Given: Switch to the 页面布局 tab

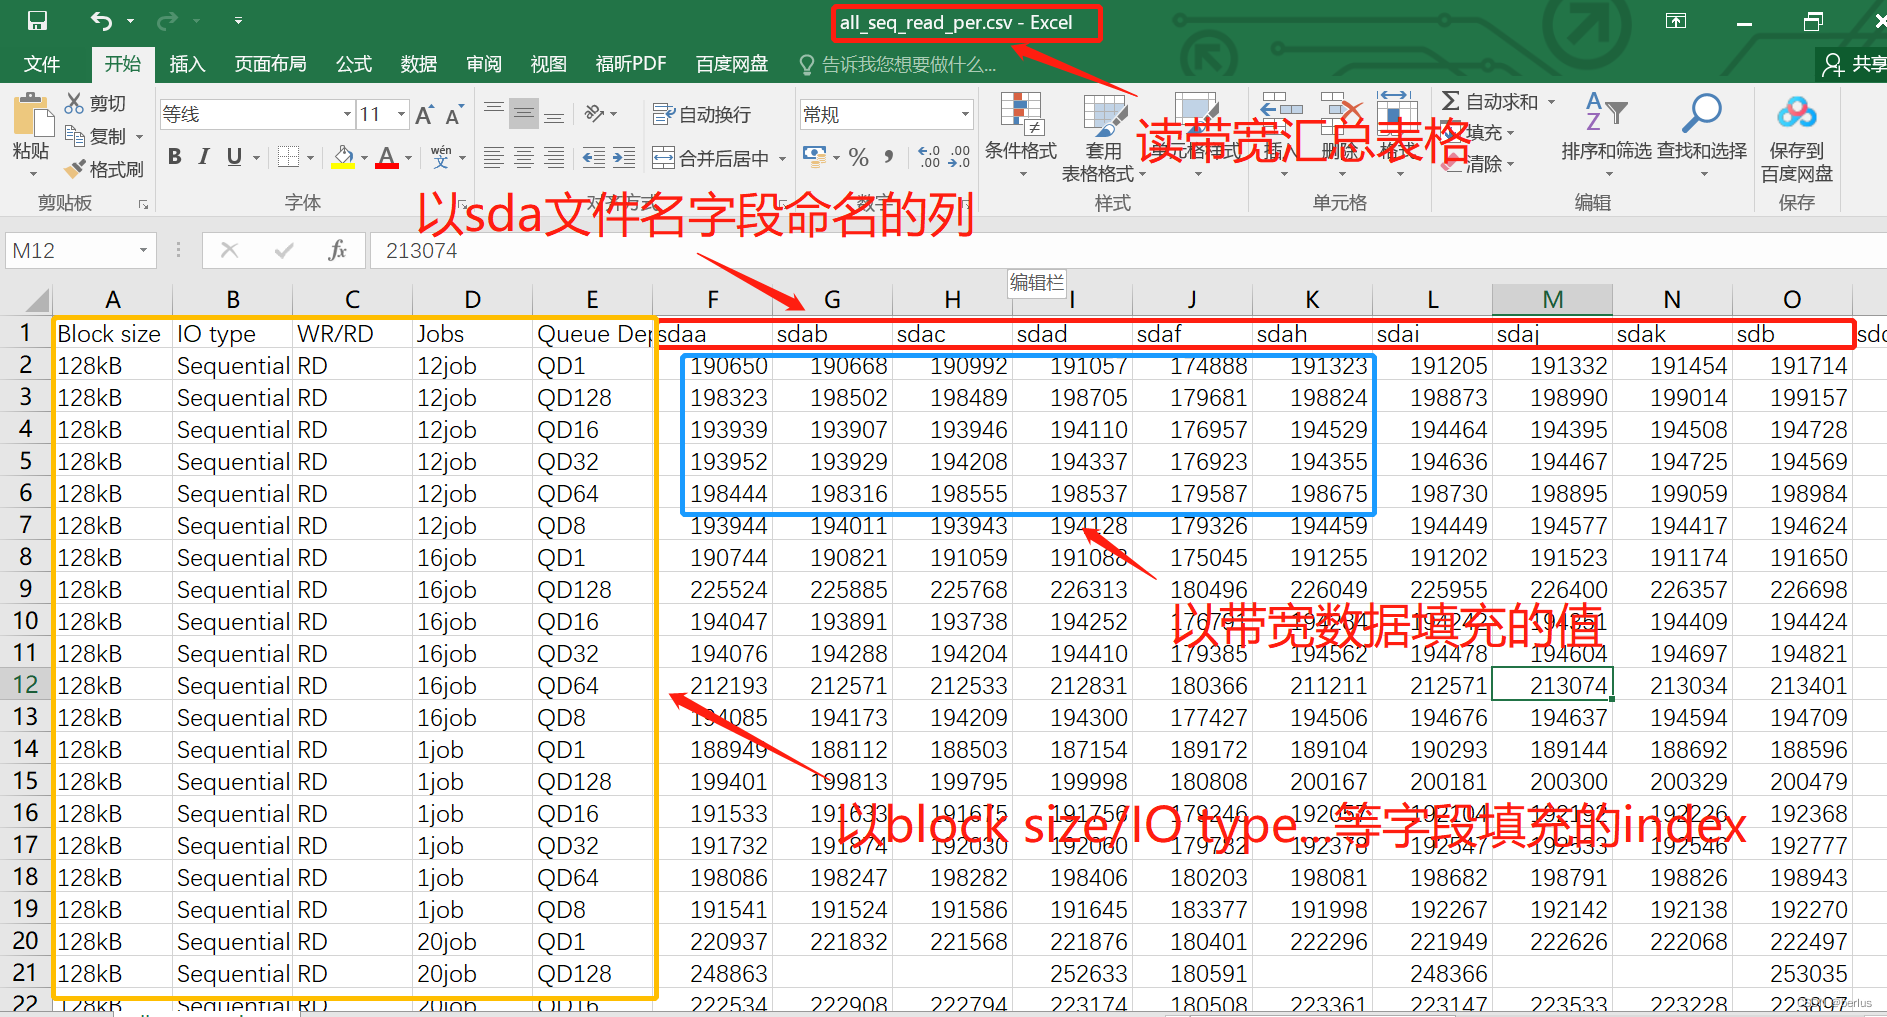Looking at the screenshot, I should click(x=270, y=64).
